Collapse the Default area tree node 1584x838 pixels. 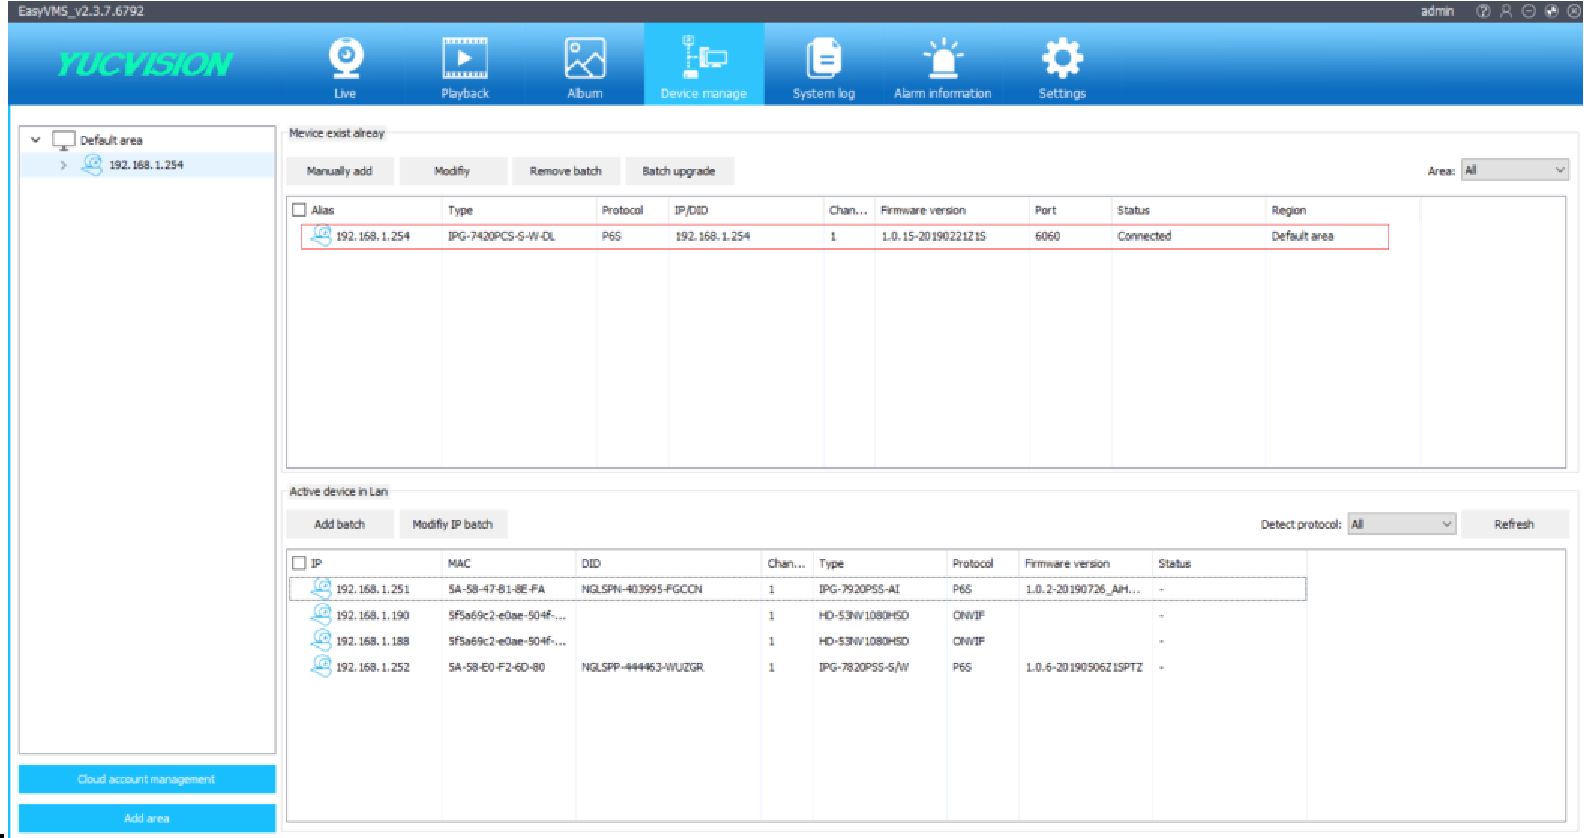(x=36, y=140)
